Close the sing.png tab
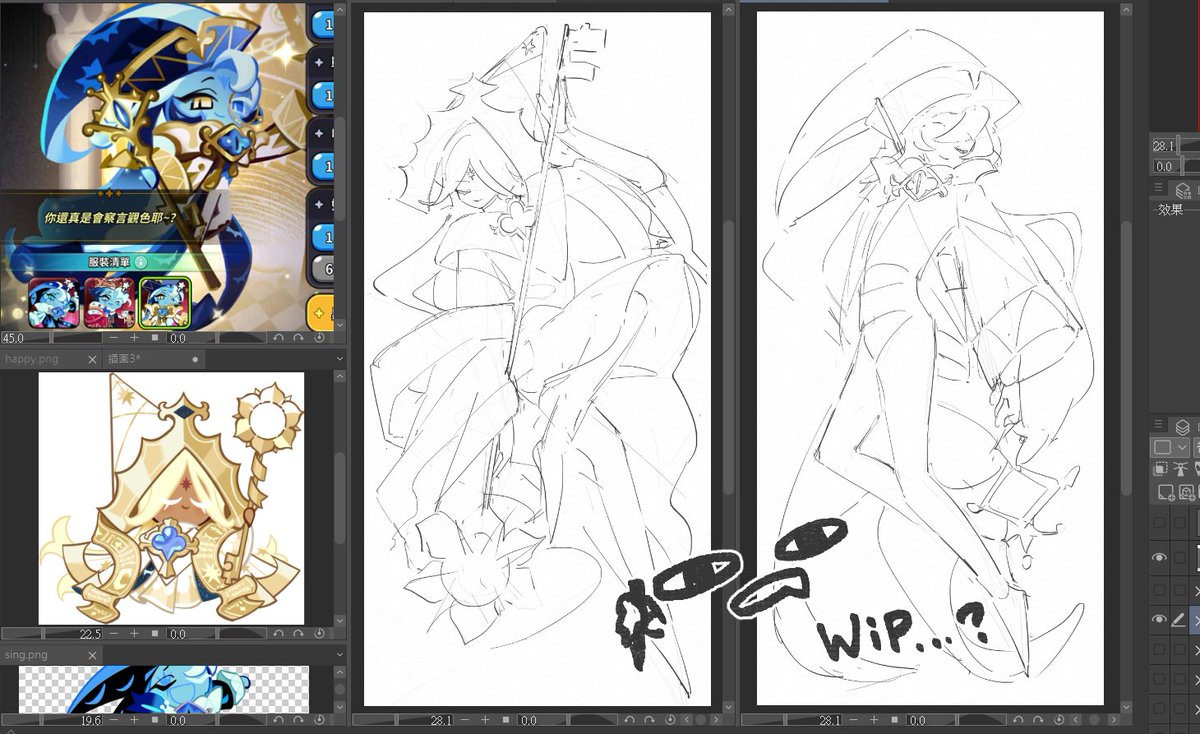 (x=92, y=655)
